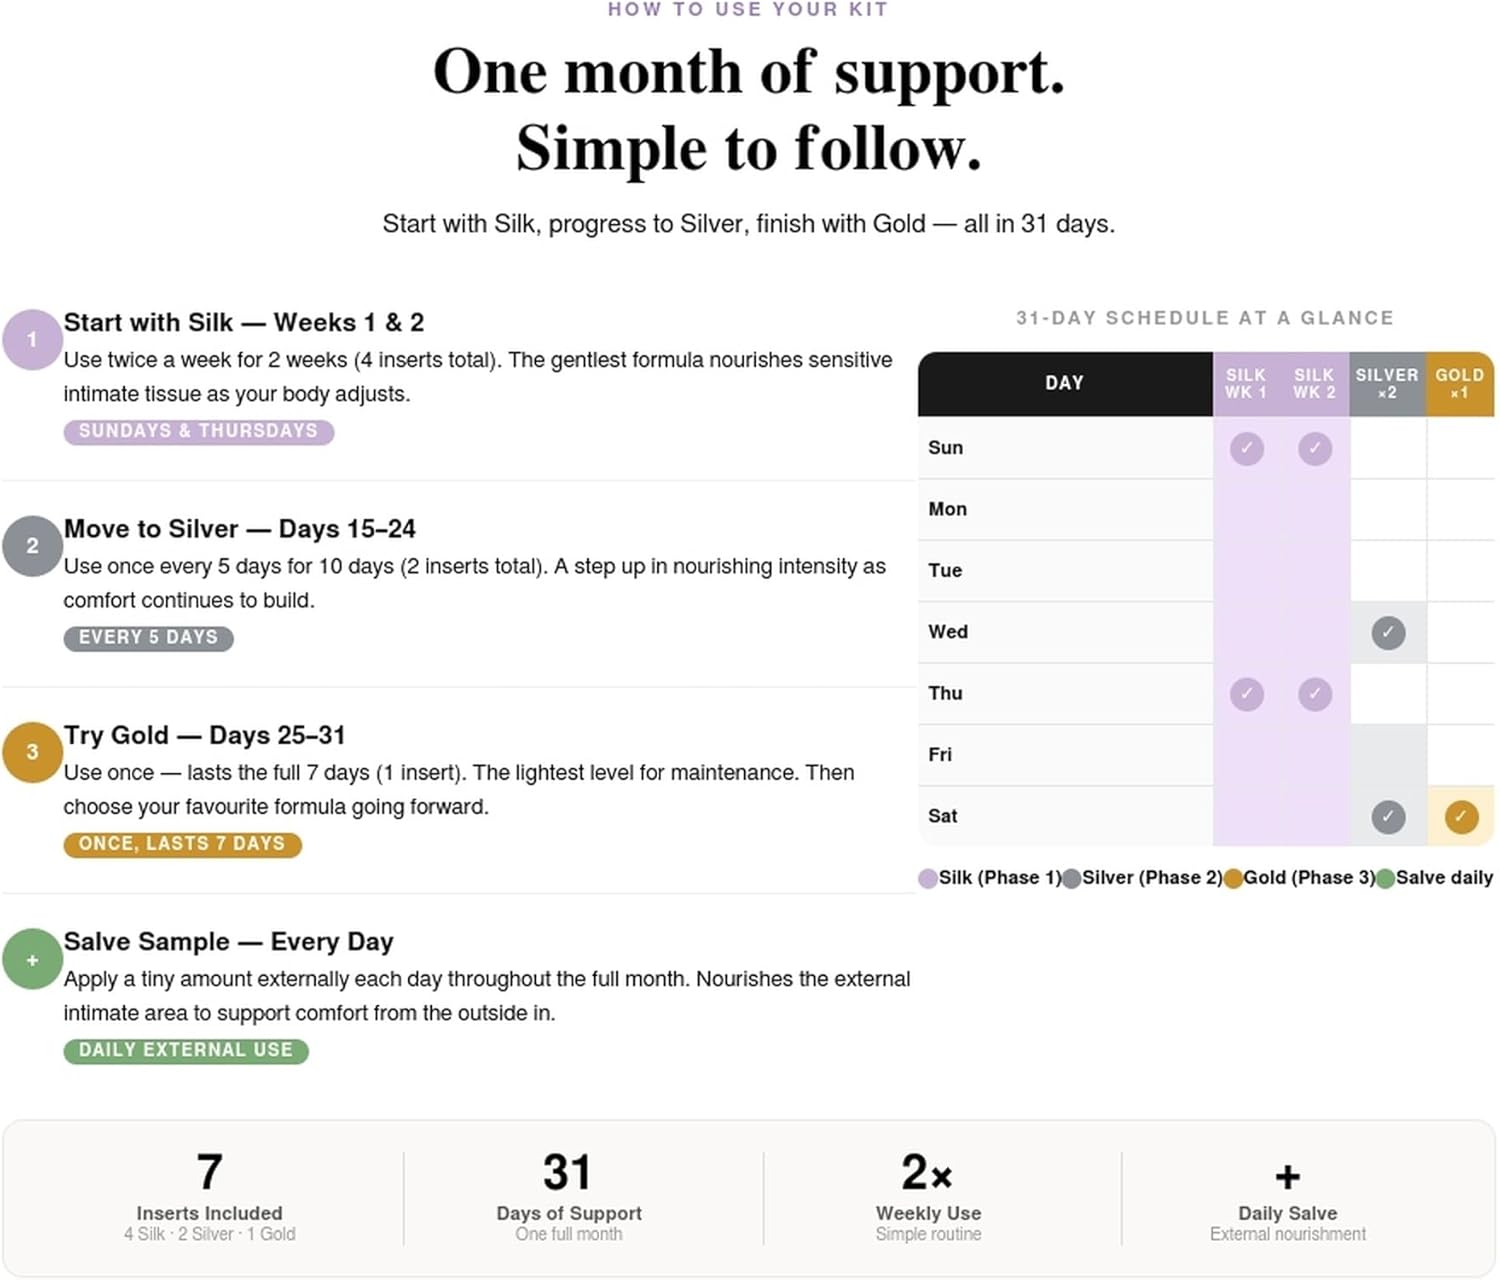
Task: Click the Sundays & Thursdays purple badge
Action: pyautogui.click(x=198, y=431)
